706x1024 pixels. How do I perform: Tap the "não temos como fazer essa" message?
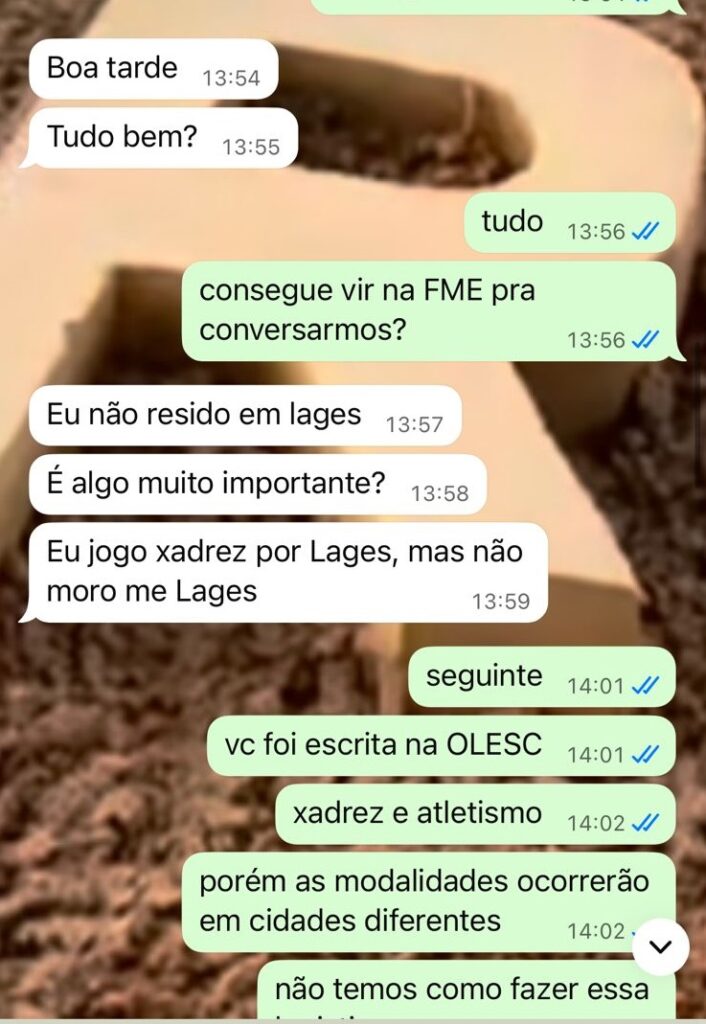(466, 990)
